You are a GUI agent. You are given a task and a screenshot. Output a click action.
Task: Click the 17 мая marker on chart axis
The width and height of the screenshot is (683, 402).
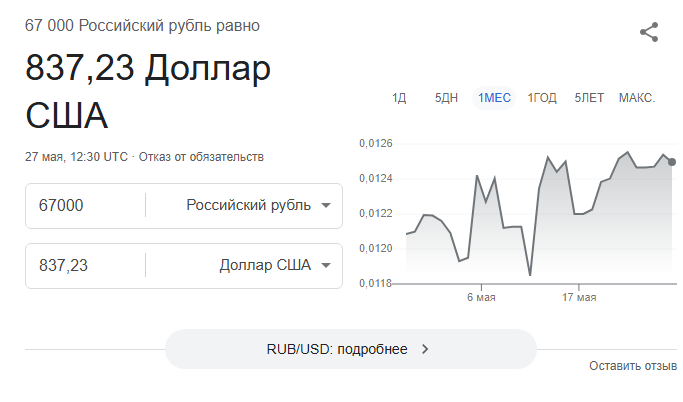(x=579, y=297)
